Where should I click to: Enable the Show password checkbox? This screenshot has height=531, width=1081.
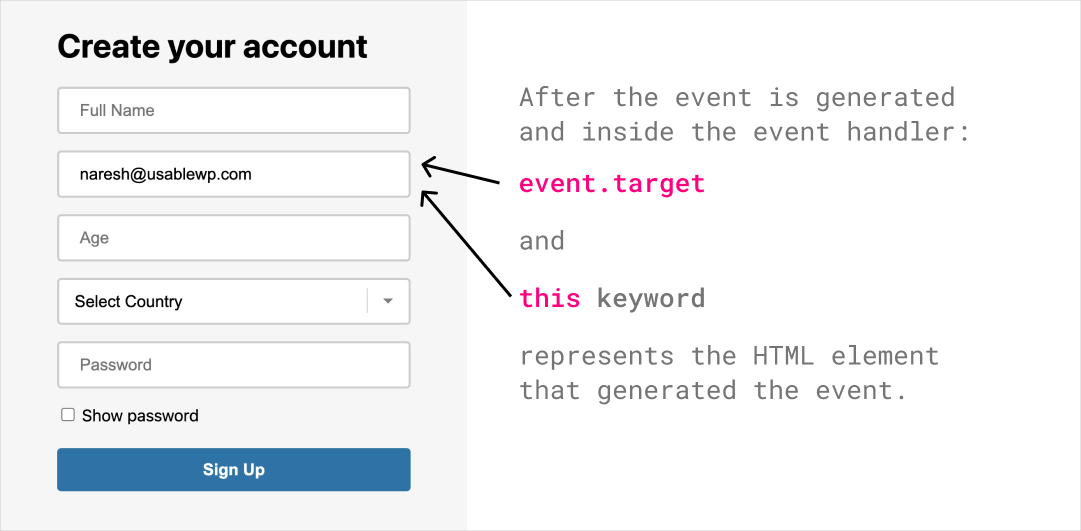click(68, 415)
